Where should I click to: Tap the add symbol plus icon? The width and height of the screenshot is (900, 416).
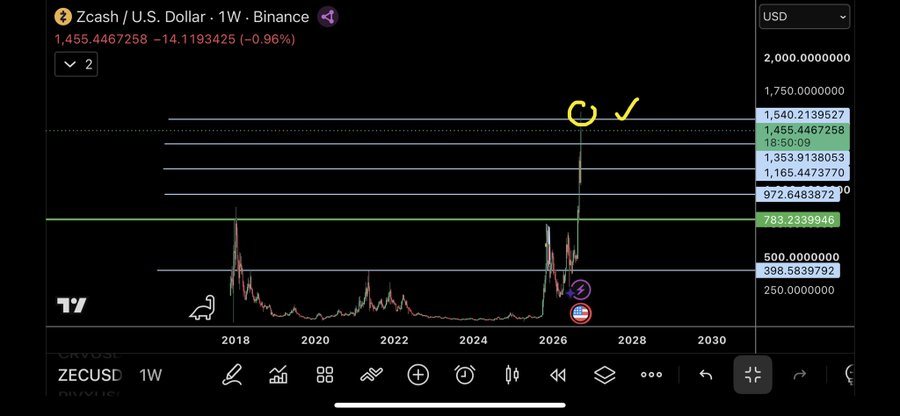click(x=418, y=375)
